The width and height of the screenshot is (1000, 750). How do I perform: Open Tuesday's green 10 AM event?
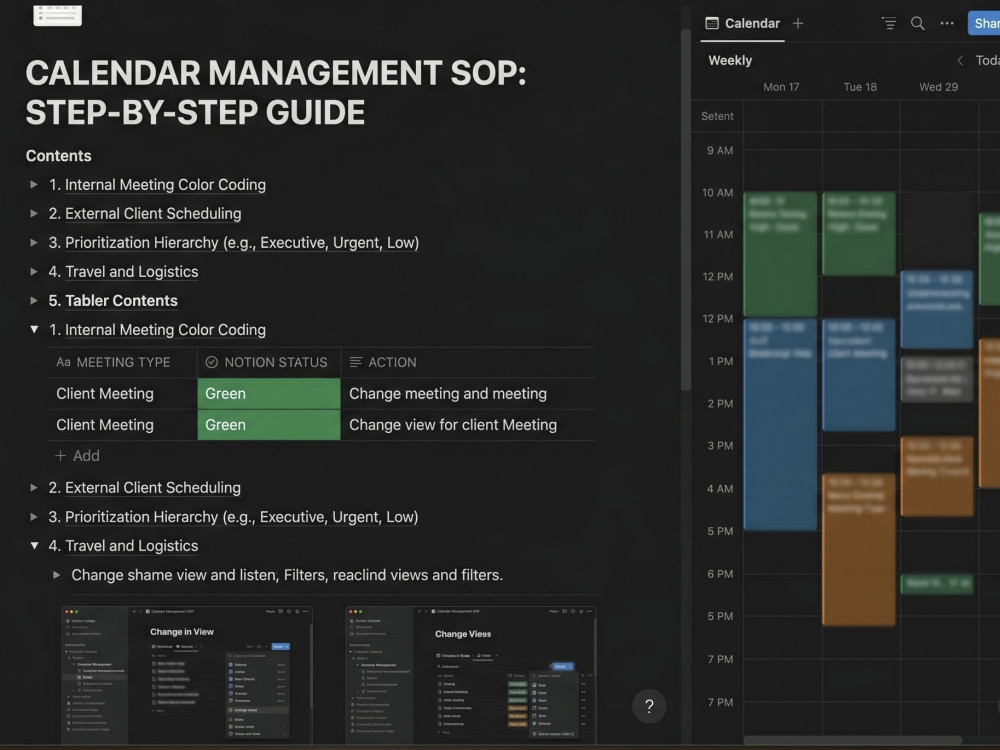pos(858,233)
